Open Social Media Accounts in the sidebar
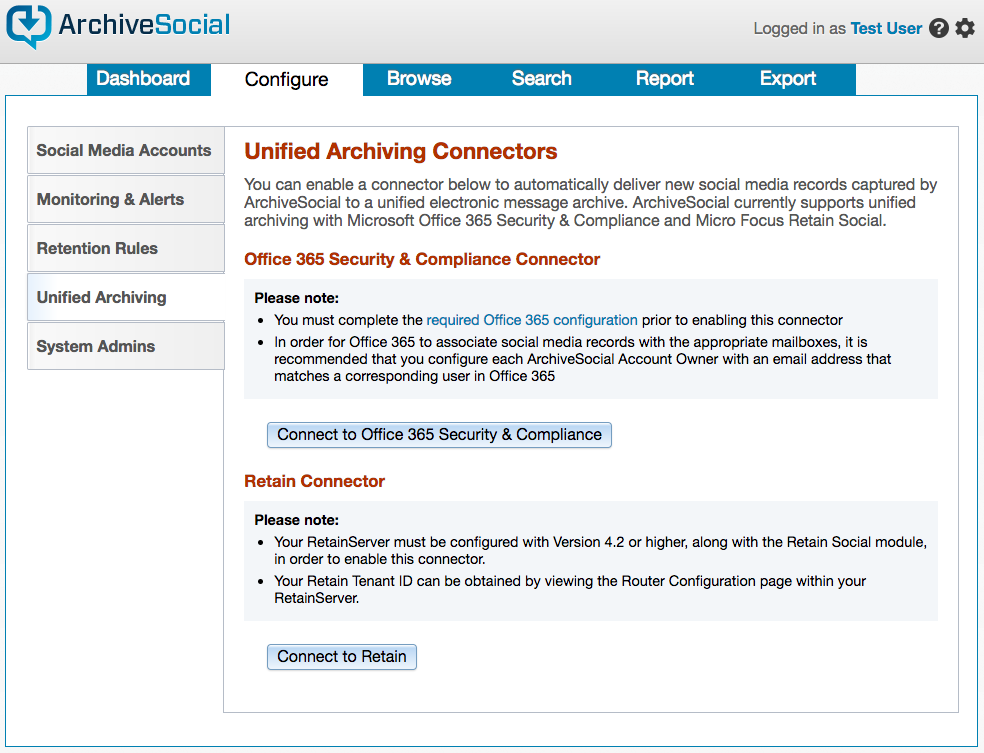The image size is (984, 753). [x=124, y=151]
